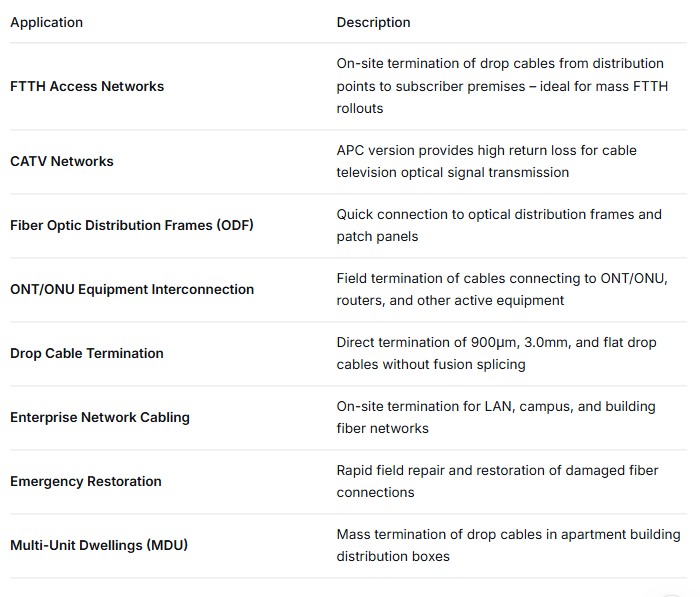
Task: Click the words 'patch panels' in ODF description
Action: click(377, 236)
